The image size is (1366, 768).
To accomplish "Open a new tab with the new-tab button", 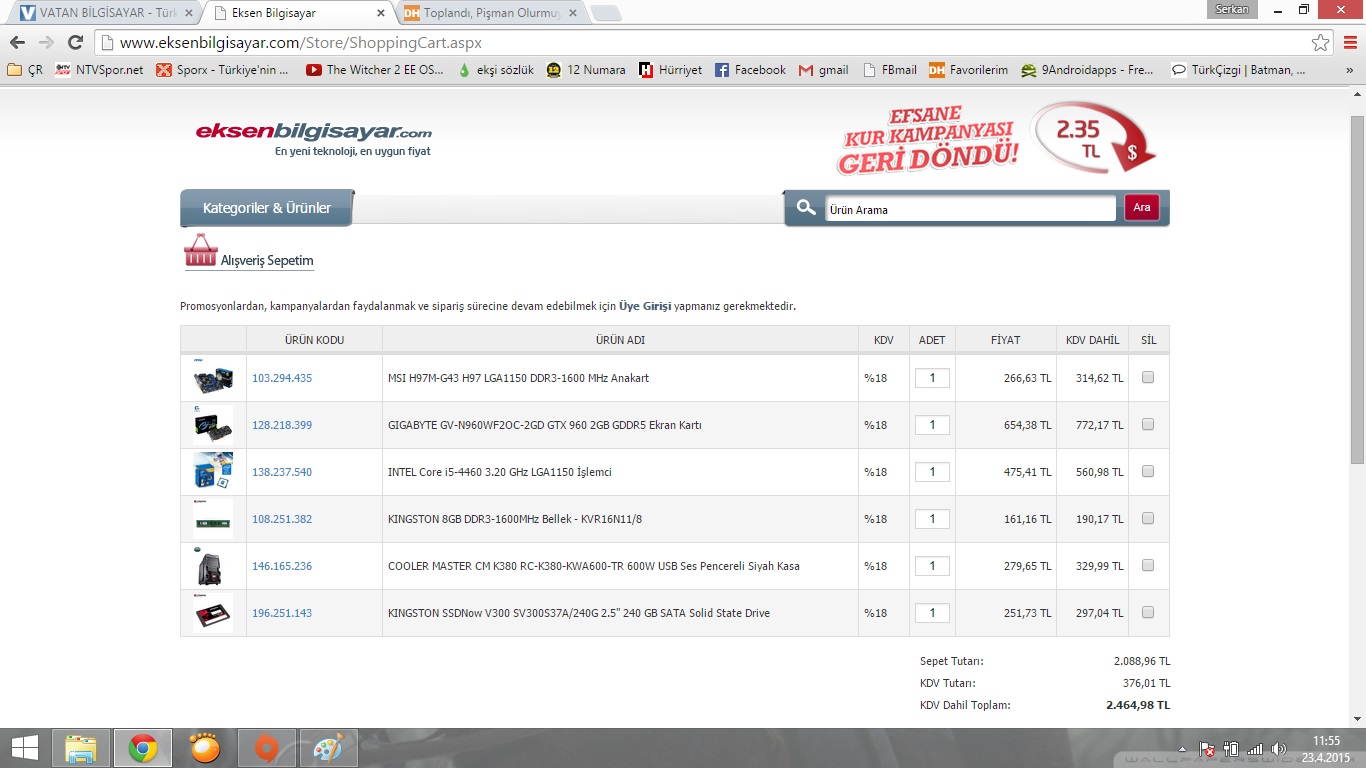I will click(606, 13).
